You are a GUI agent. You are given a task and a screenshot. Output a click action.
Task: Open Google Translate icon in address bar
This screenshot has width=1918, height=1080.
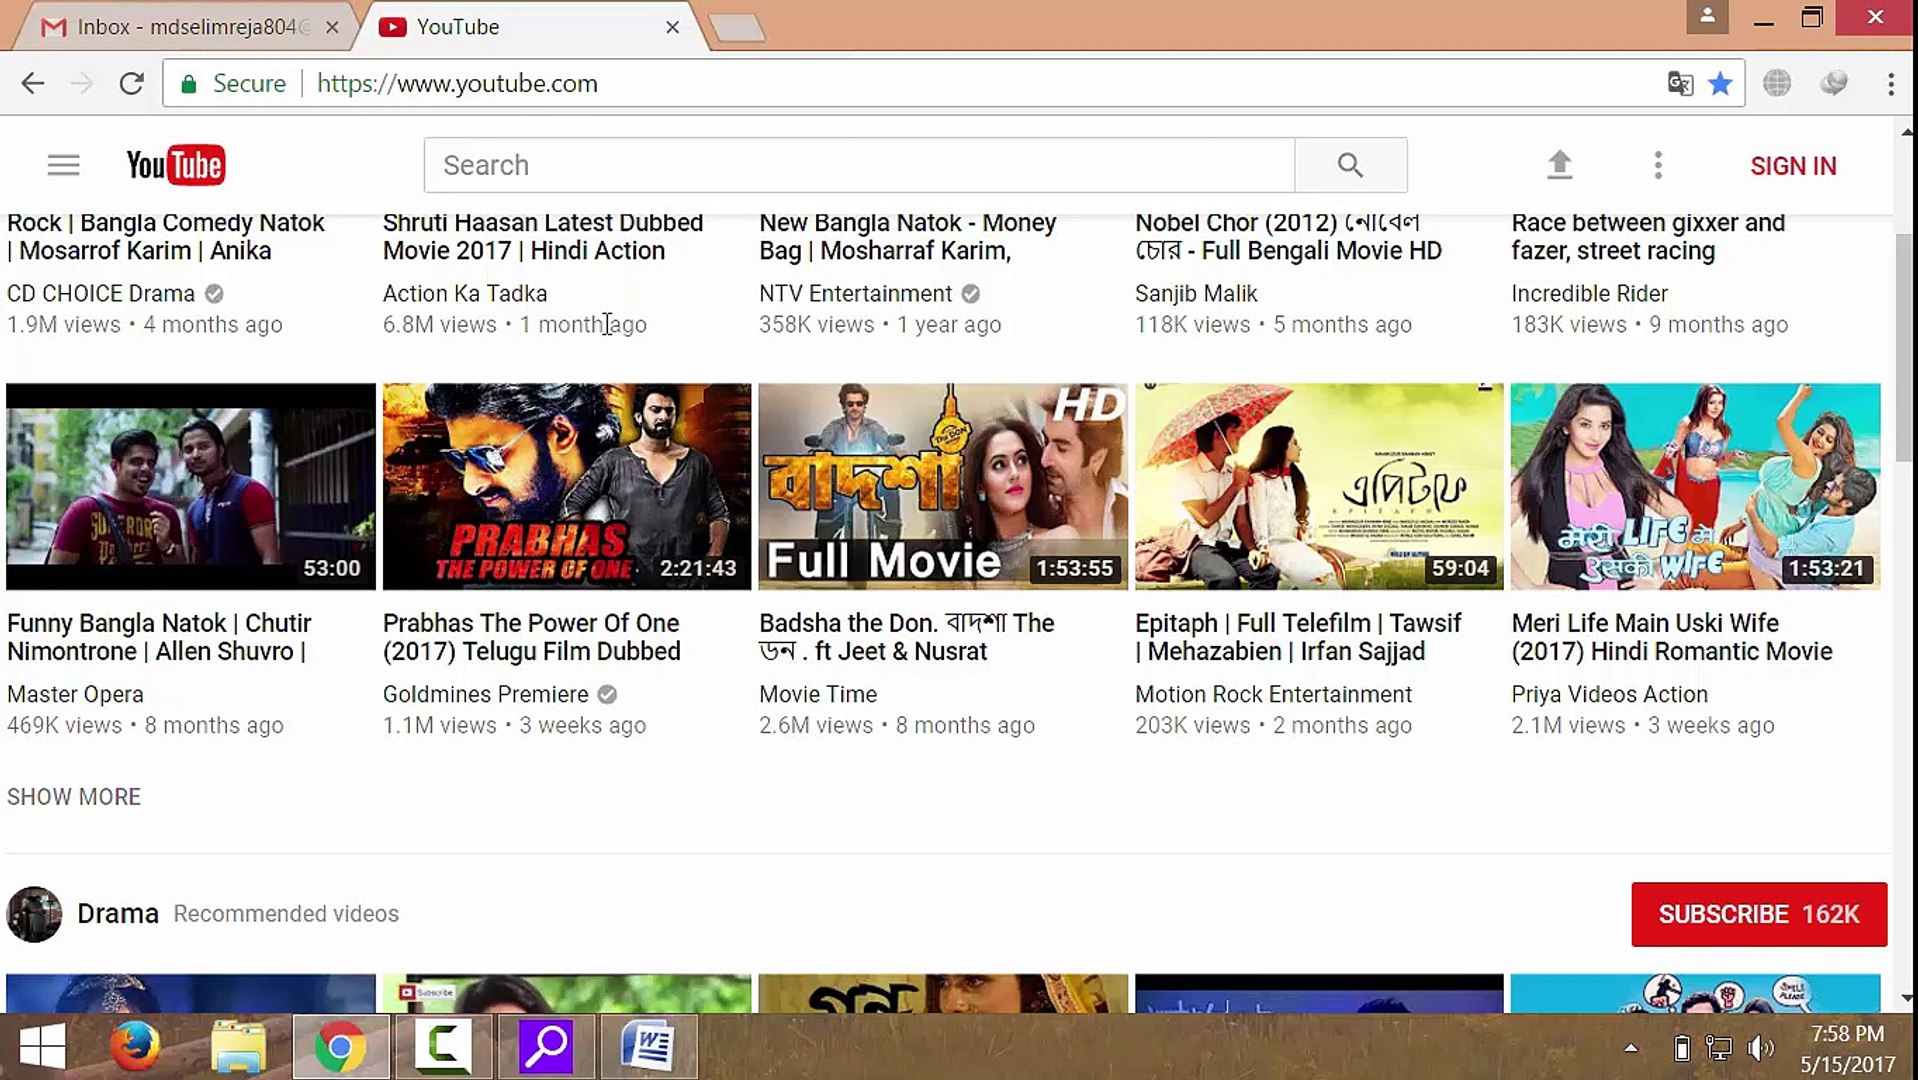[x=1680, y=84]
